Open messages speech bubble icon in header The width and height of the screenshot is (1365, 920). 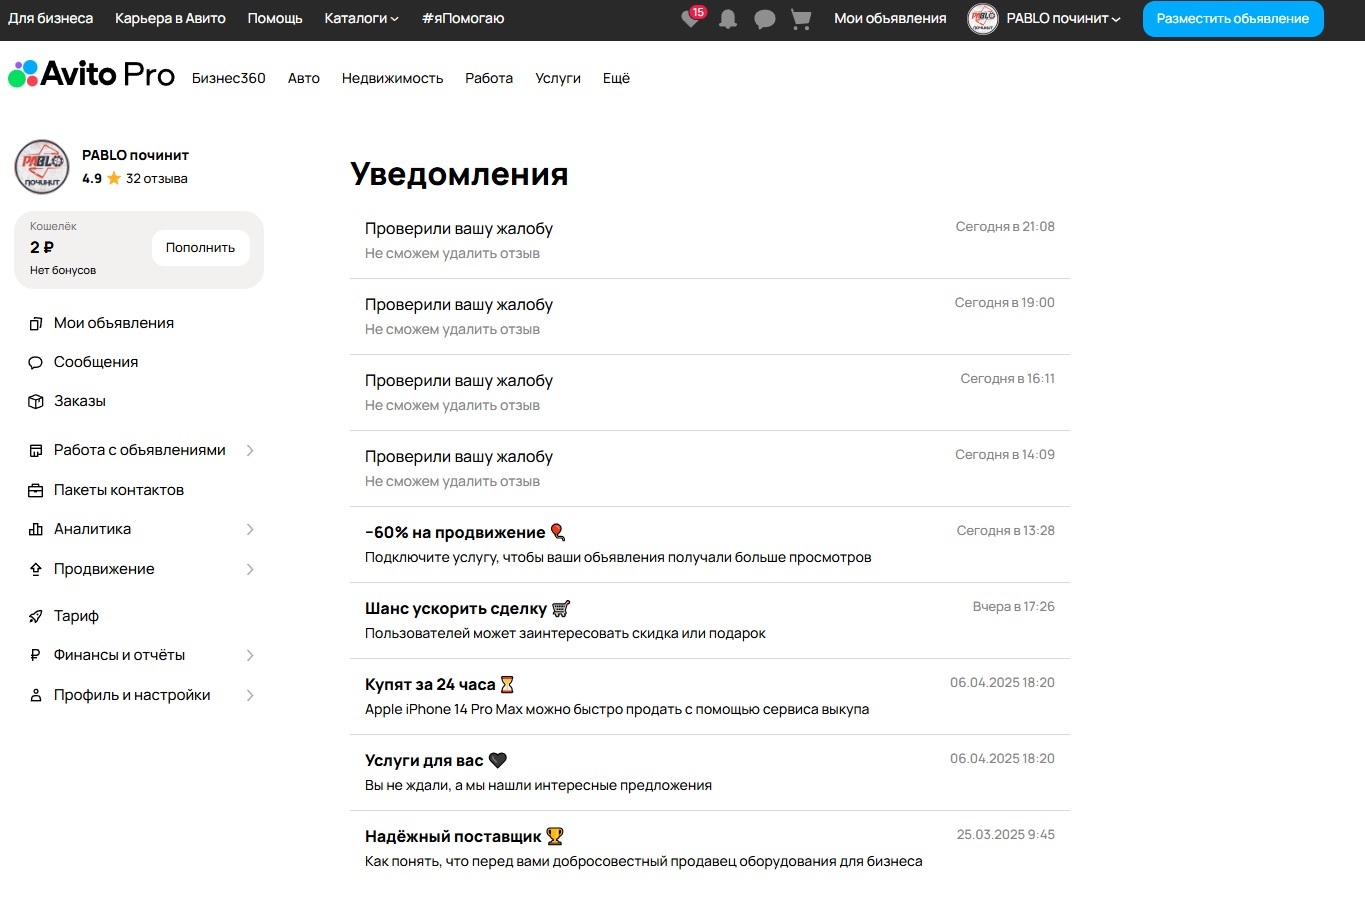(x=765, y=19)
